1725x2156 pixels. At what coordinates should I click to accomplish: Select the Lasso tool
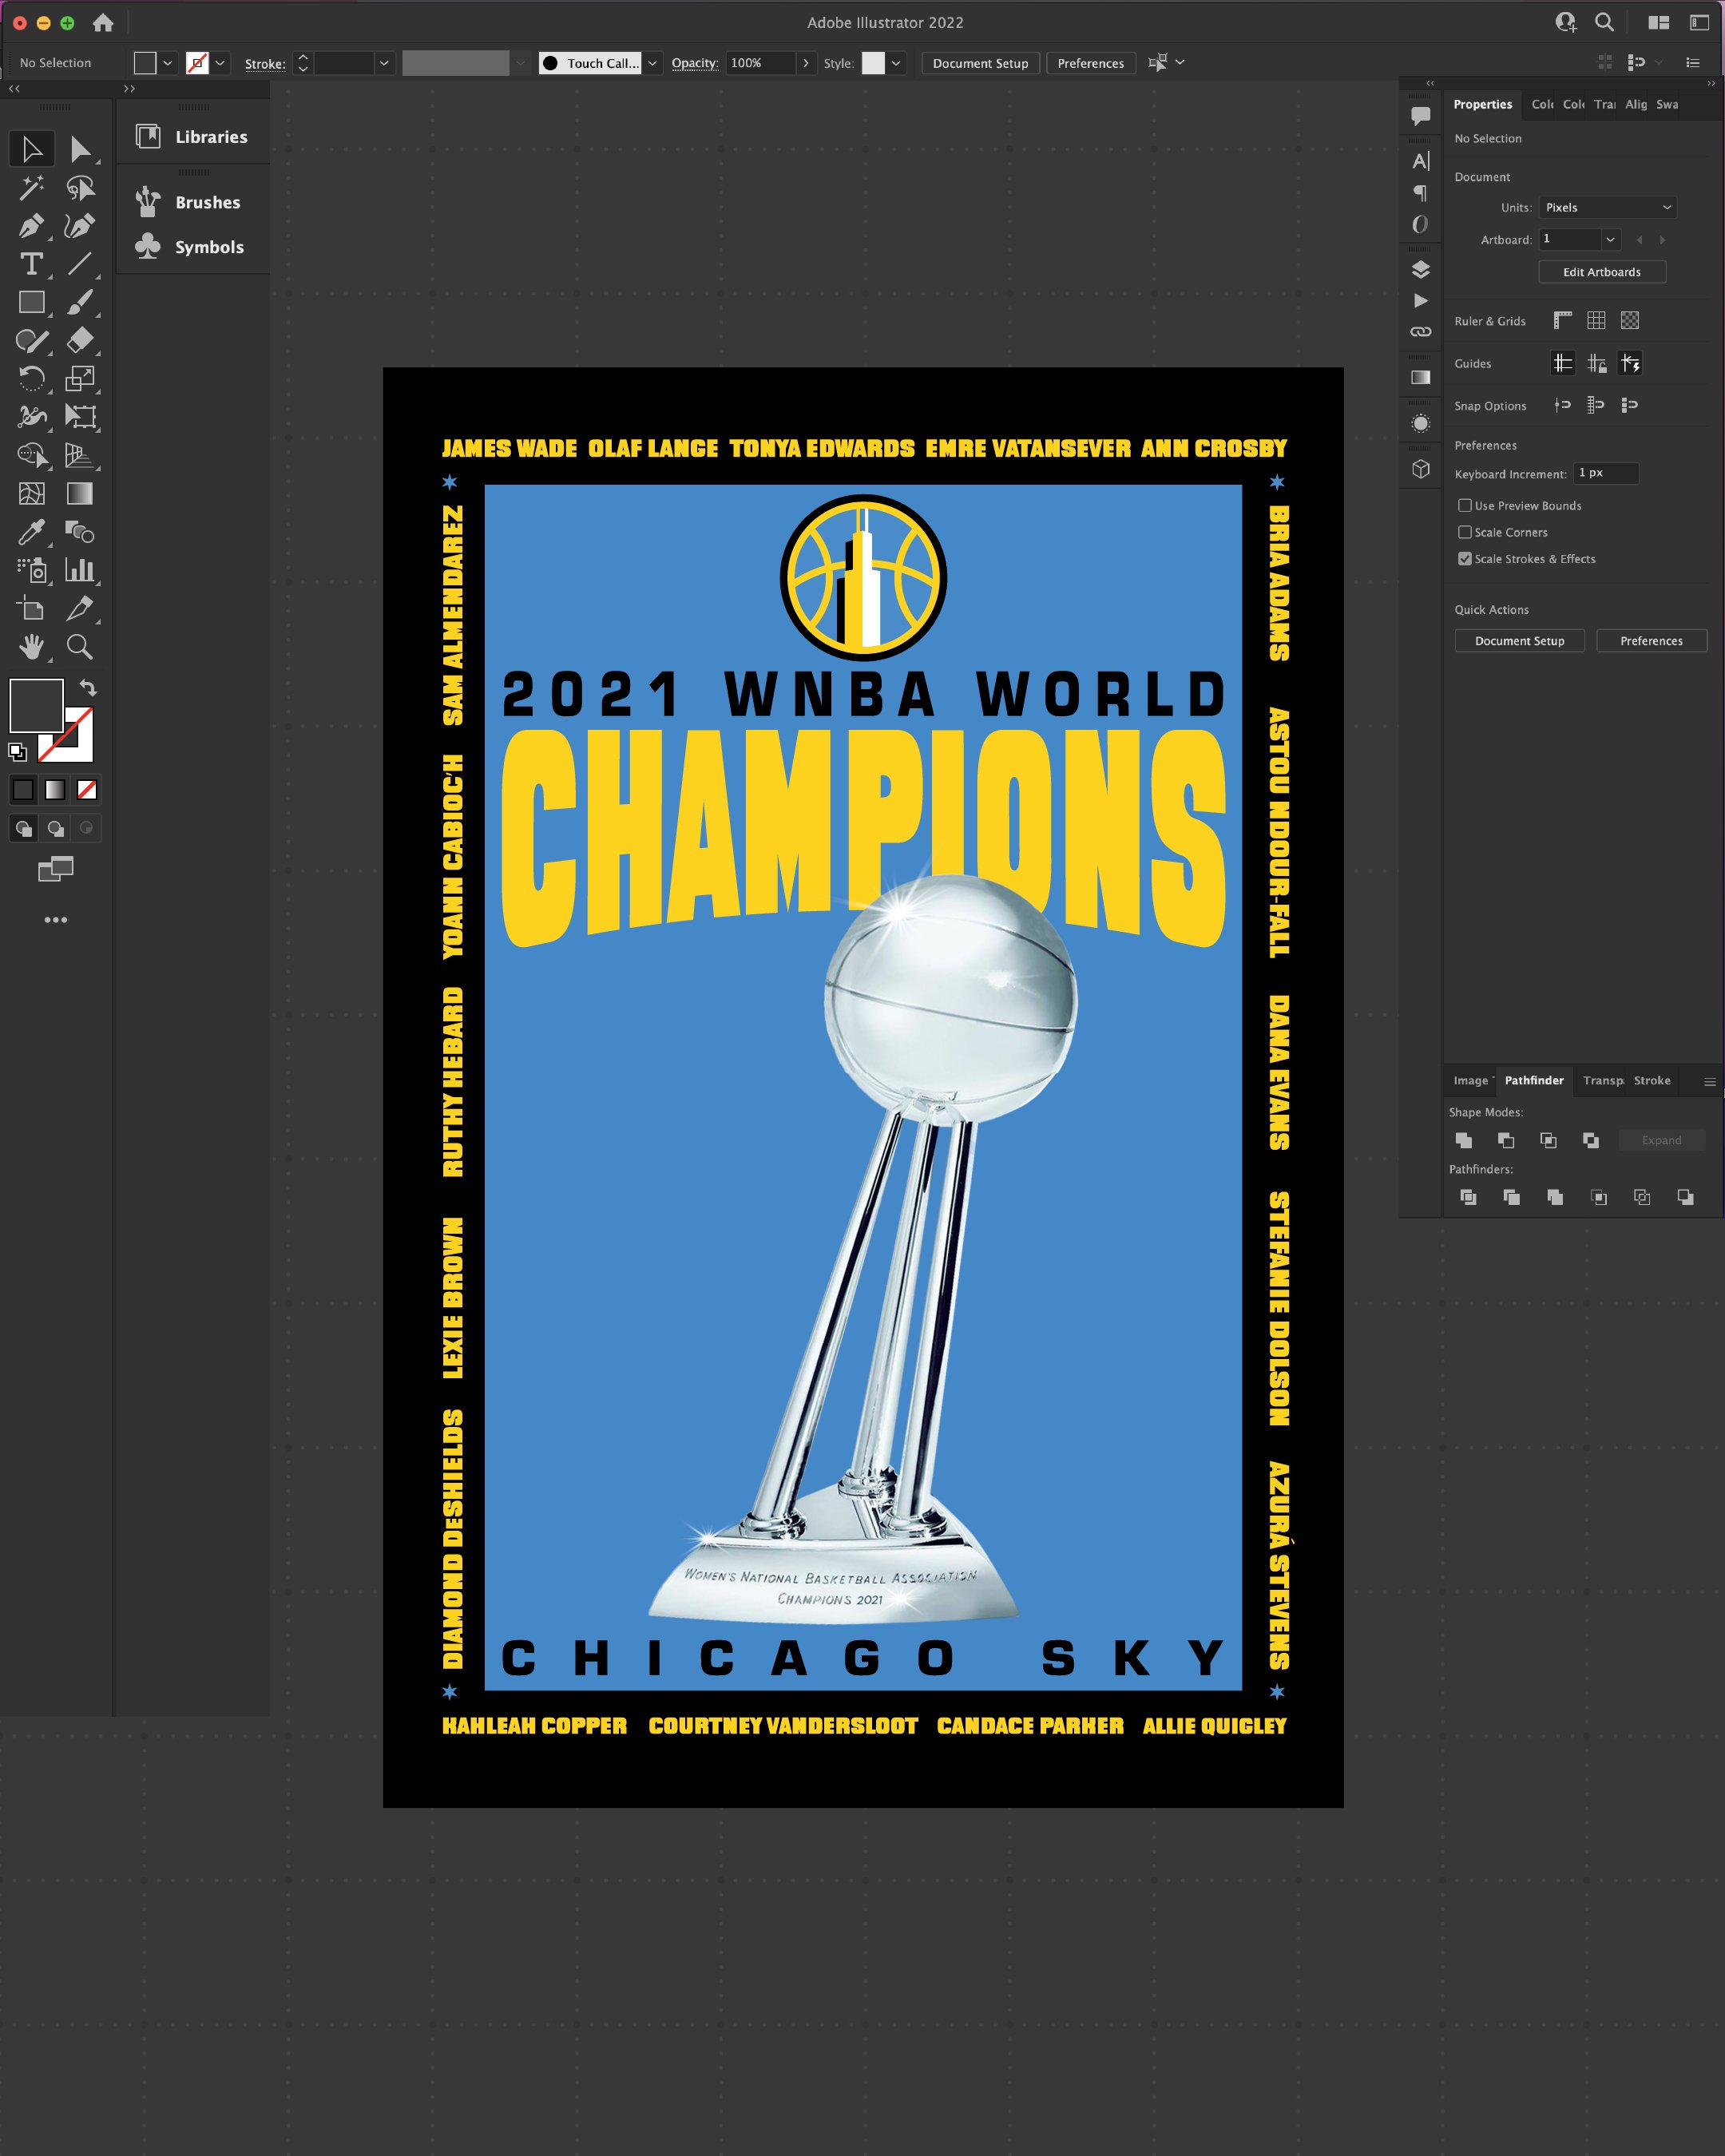[x=80, y=187]
